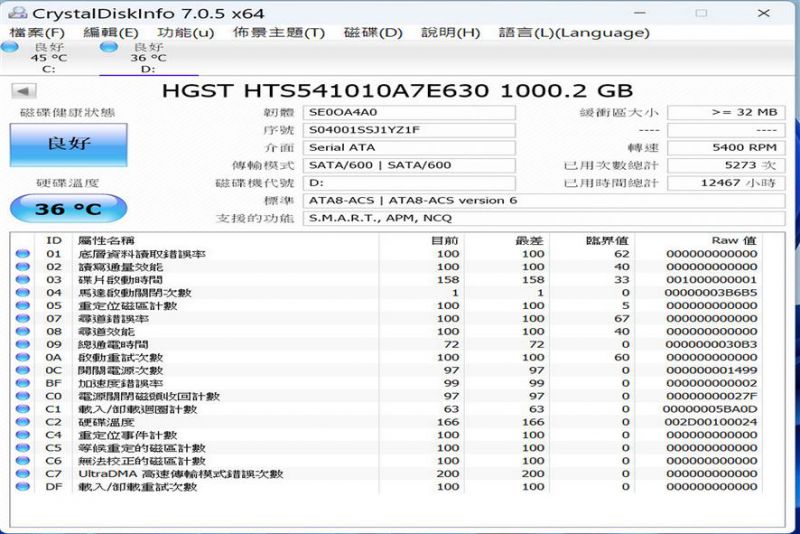The image size is (800, 534).
Task: Open the 檔案(F) menu
Action: (37, 33)
